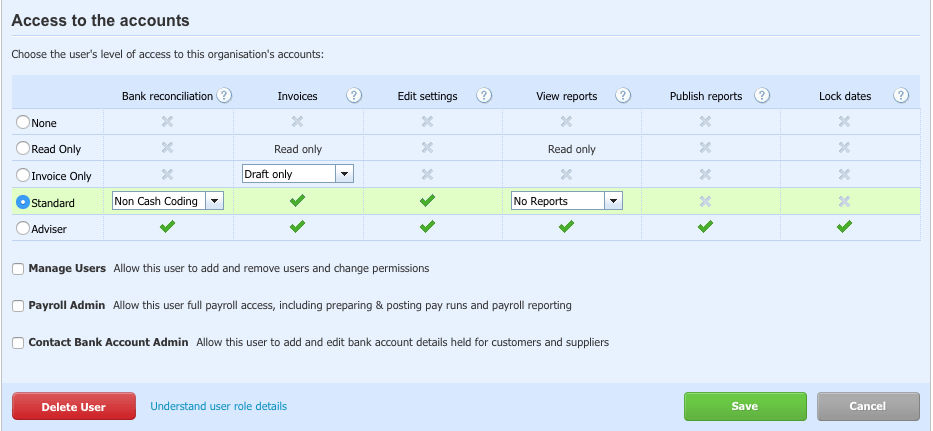Choose the Adviser access level
The height and width of the screenshot is (431, 933).
coord(23,228)
